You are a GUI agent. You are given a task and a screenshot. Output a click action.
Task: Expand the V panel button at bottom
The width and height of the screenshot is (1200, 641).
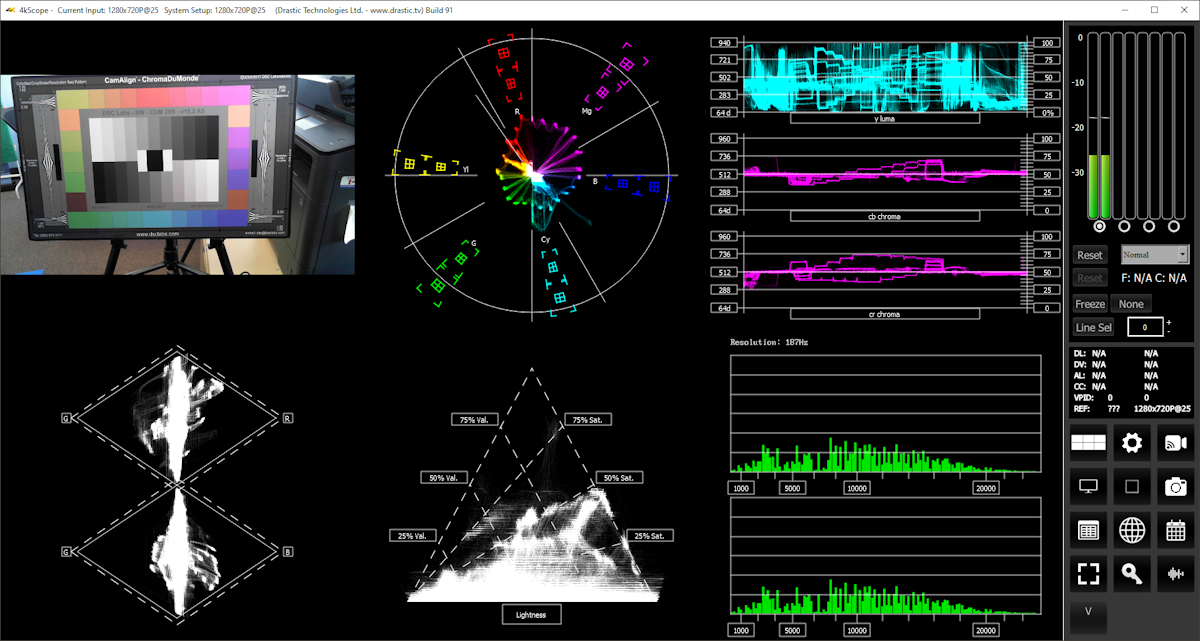click(1088, 612)
